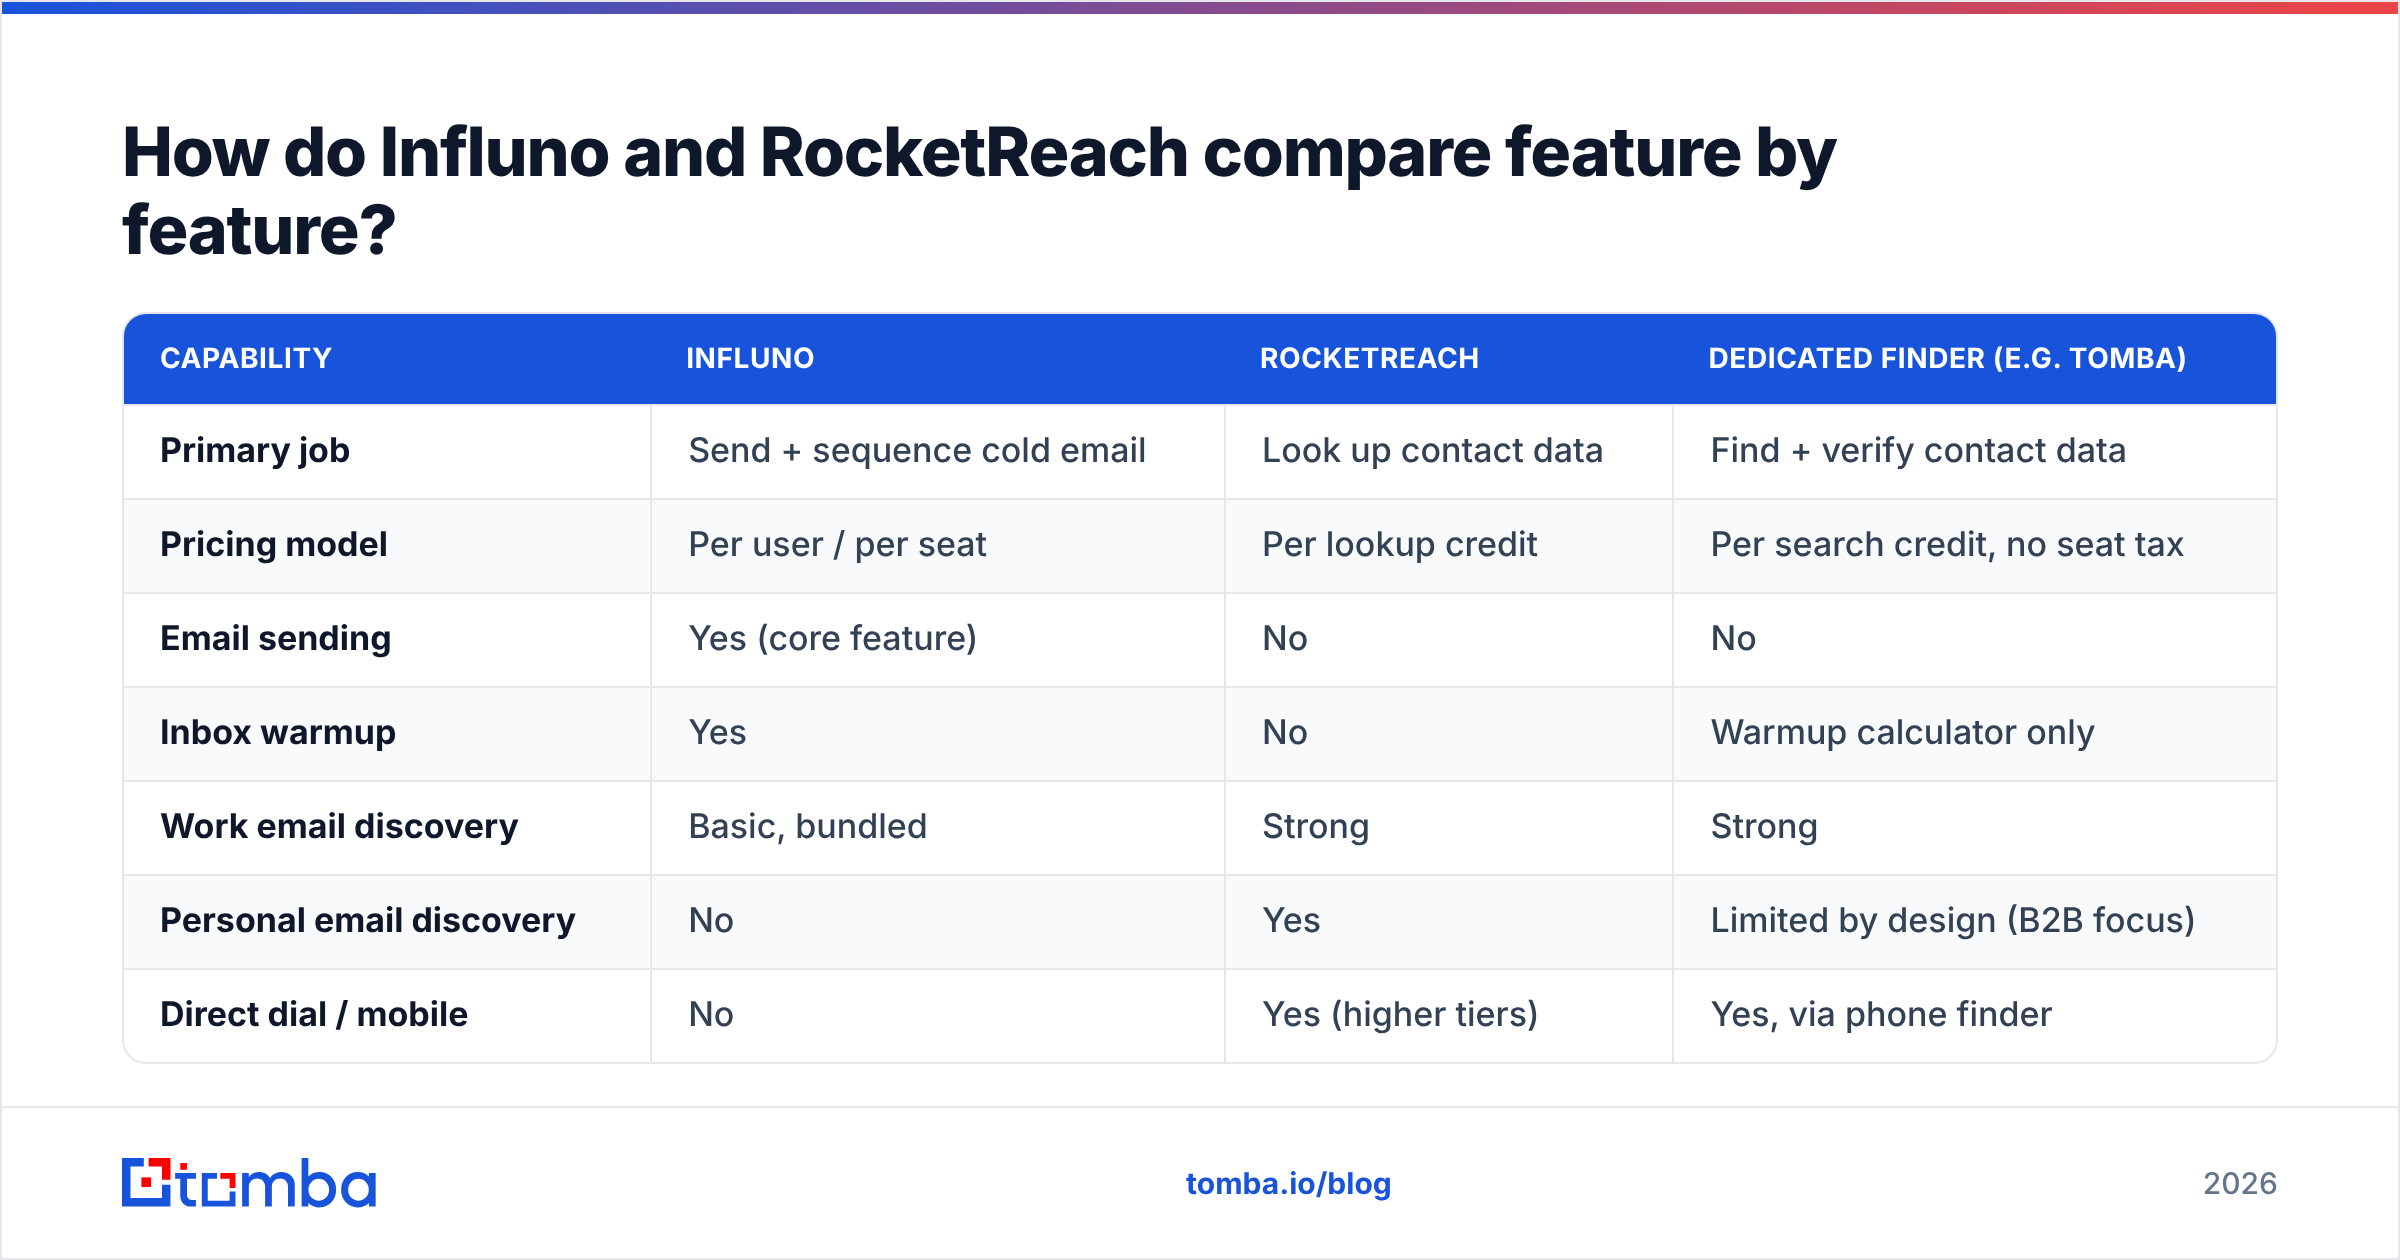
Task: Click the DEDICATED FINDER (E.G. TOMBA) header
Action: click(x=1947, y=358)
